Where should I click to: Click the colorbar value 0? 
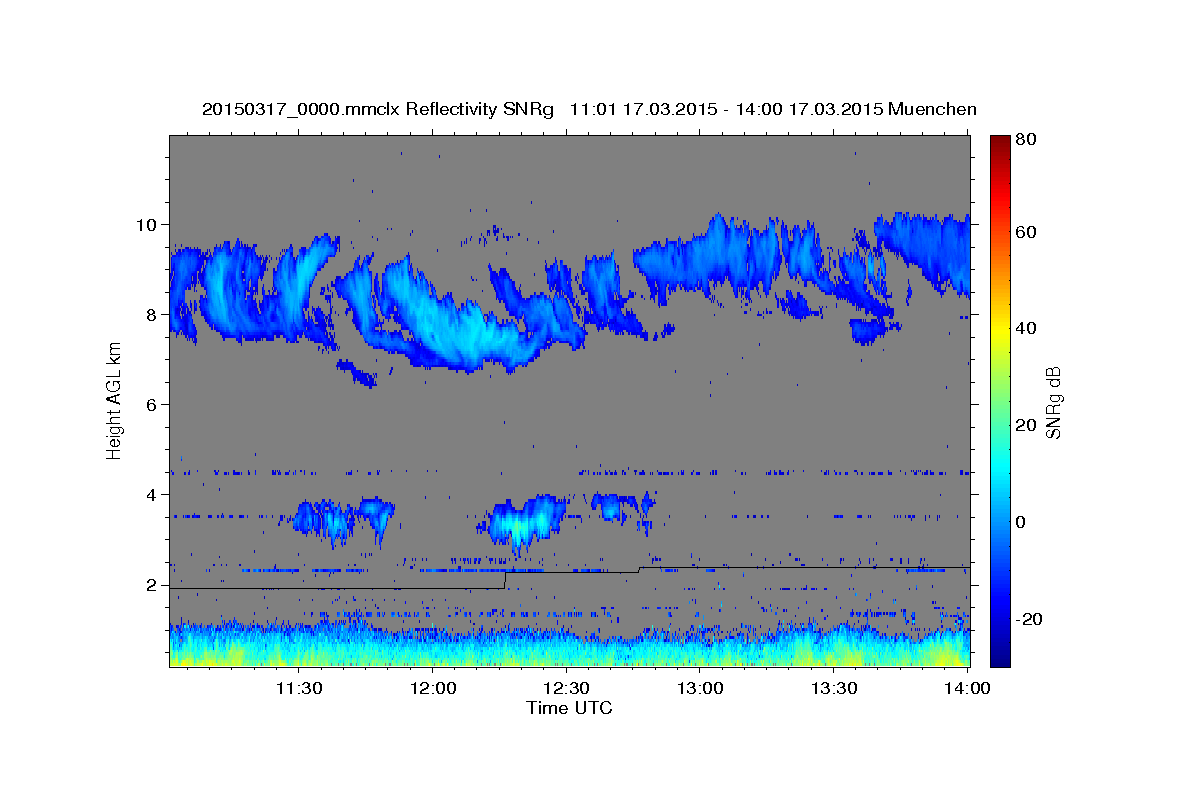(x=1021, y=522)
